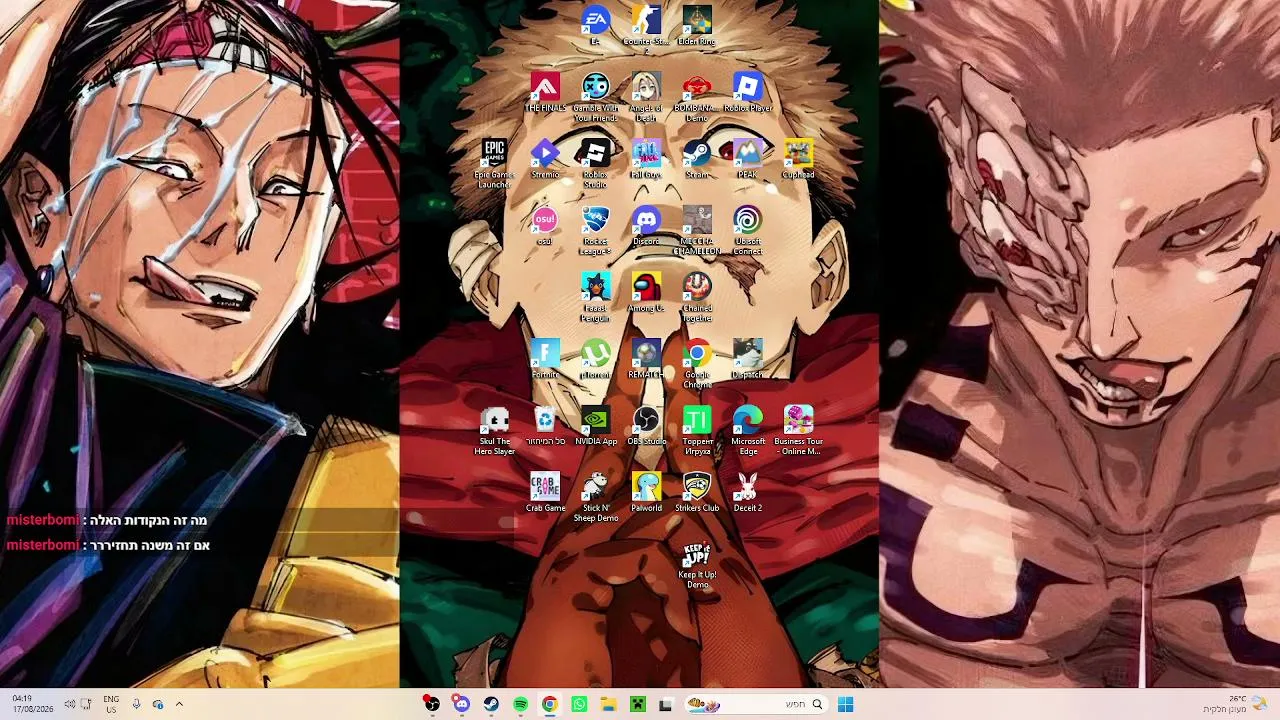Open the 26°C weather widget
This screenshot has height=720, width=1280.
(1235, 704)
